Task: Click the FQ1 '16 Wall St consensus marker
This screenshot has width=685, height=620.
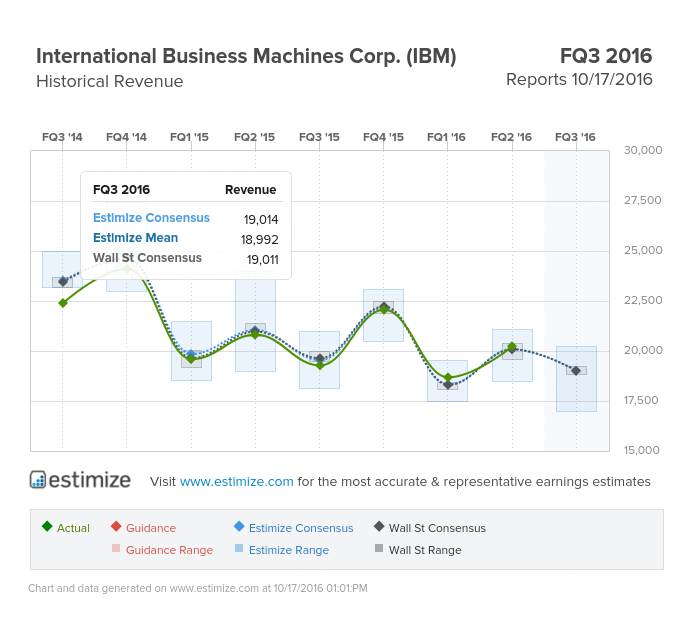Action: pyautogui.click(x=448, y=385)
